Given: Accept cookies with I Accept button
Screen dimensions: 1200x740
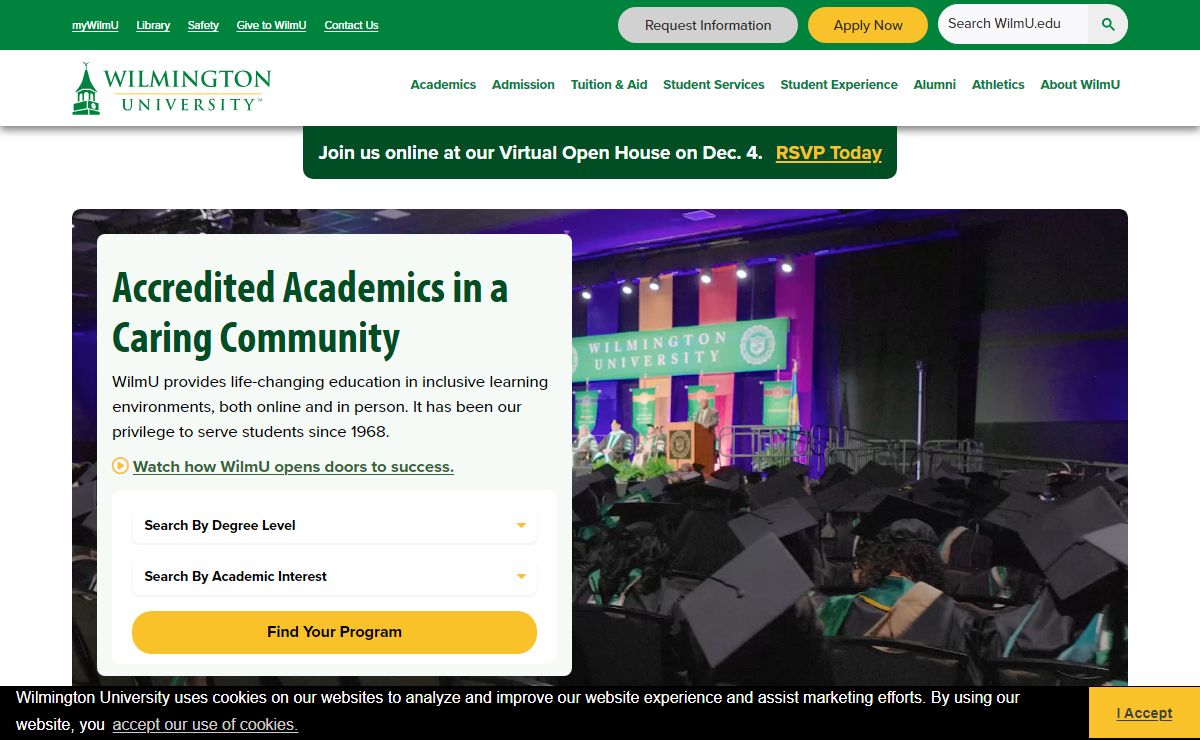Looking at the screenshot, I should point(1144,713).
